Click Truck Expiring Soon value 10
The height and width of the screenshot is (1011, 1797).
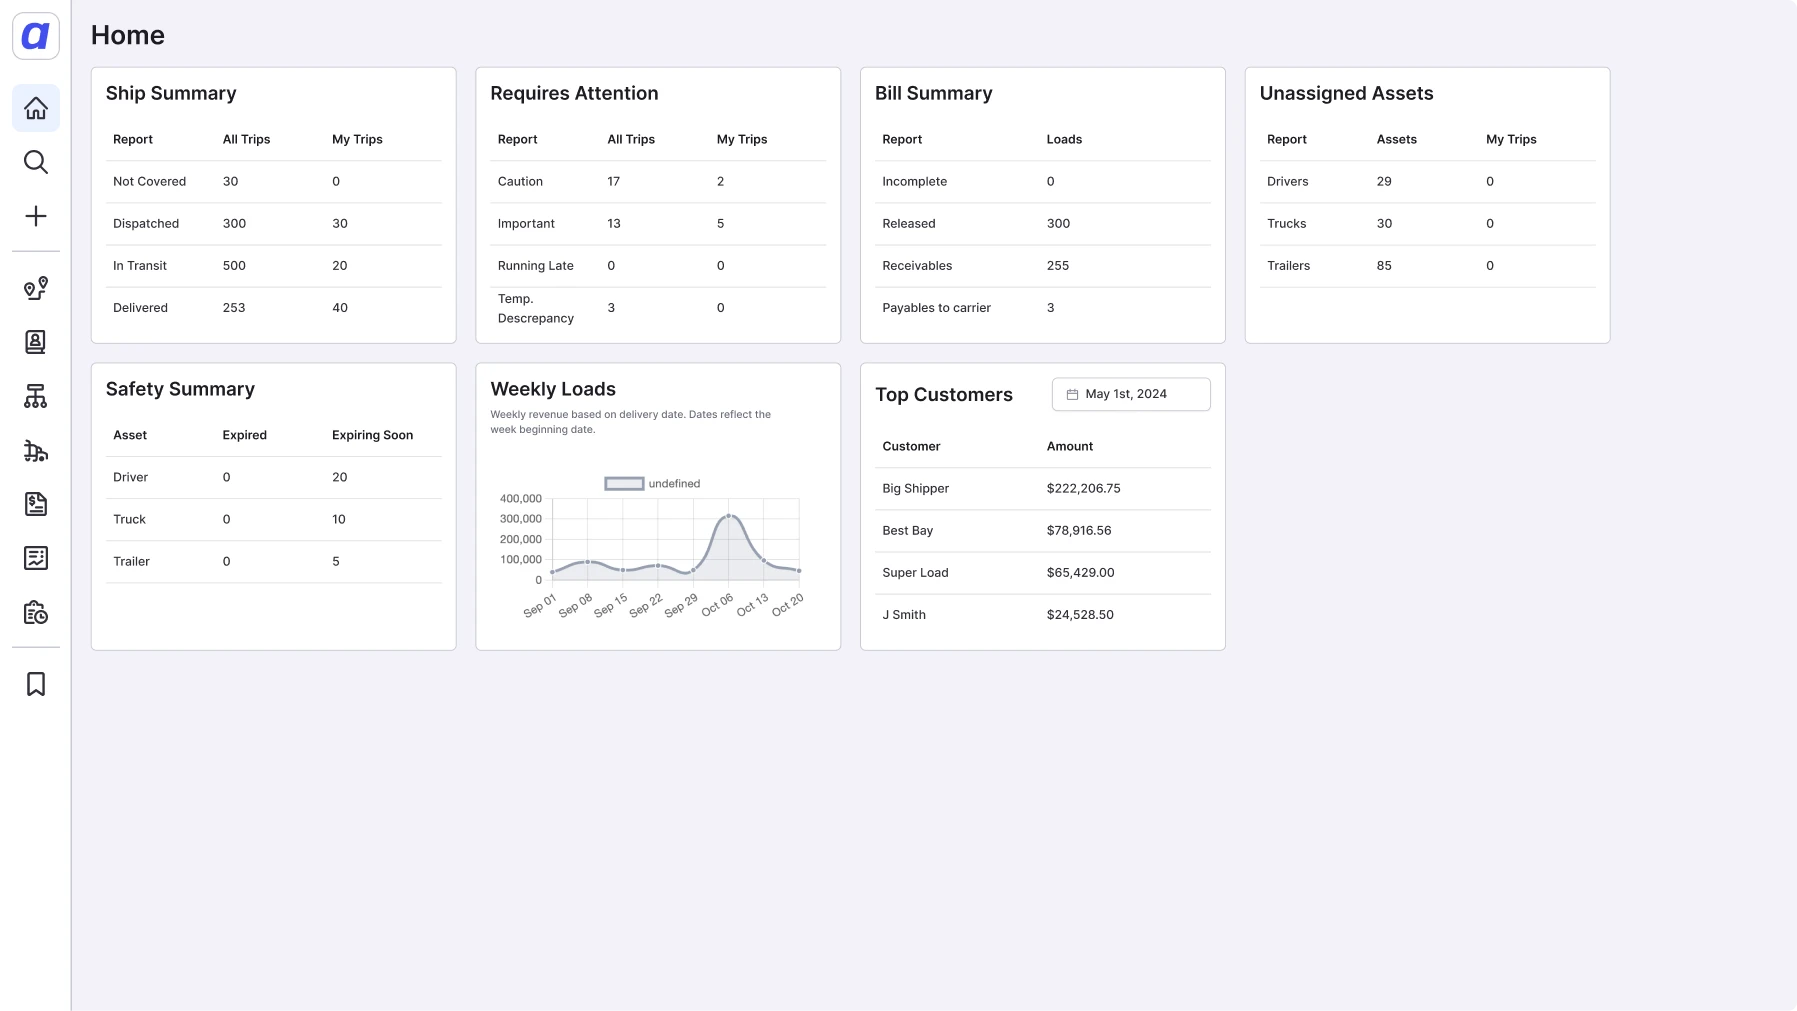[x=339, y=520]
